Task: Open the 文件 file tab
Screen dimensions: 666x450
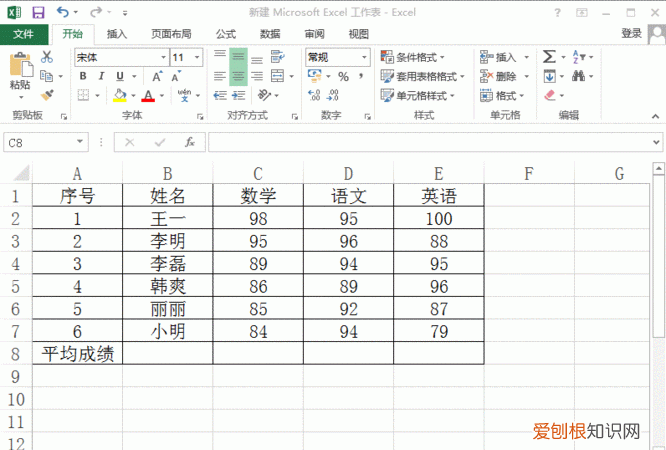Action: [24, 34]
